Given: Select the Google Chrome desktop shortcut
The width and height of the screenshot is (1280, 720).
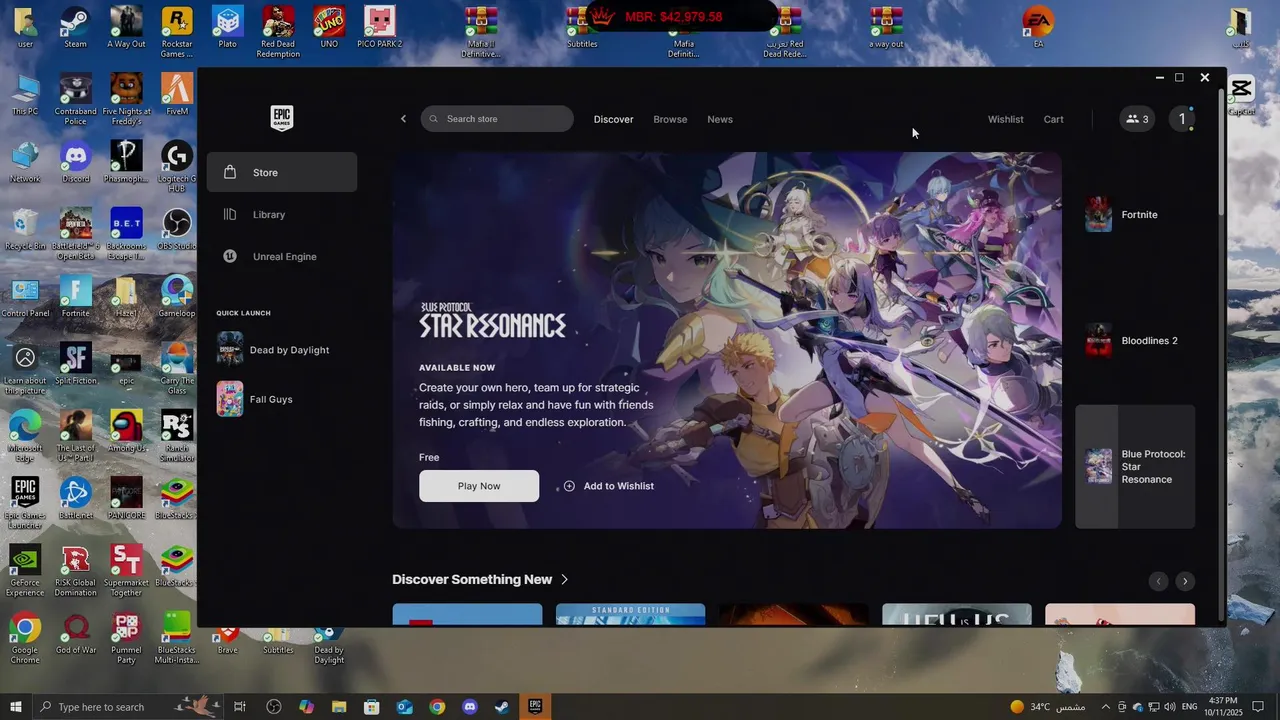Looking at the screenshot, I should [25, 637].
